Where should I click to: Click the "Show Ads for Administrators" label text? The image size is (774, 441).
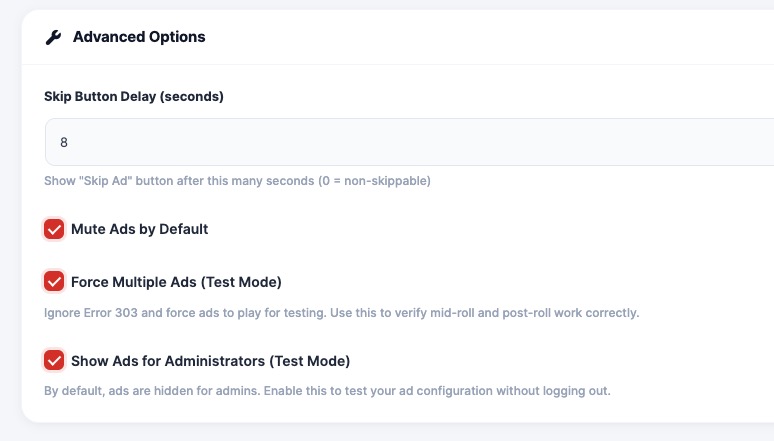tap(168, 360)
